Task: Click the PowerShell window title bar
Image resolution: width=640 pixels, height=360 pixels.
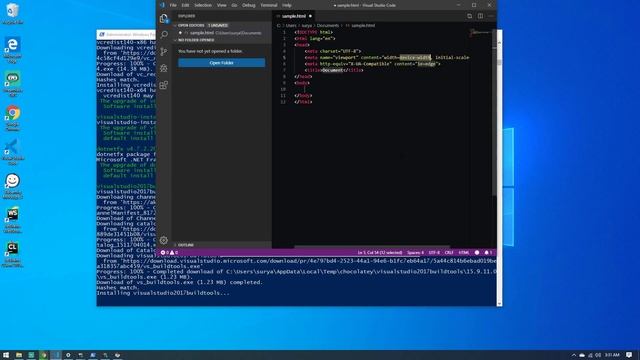Action: tap(127, 35)
